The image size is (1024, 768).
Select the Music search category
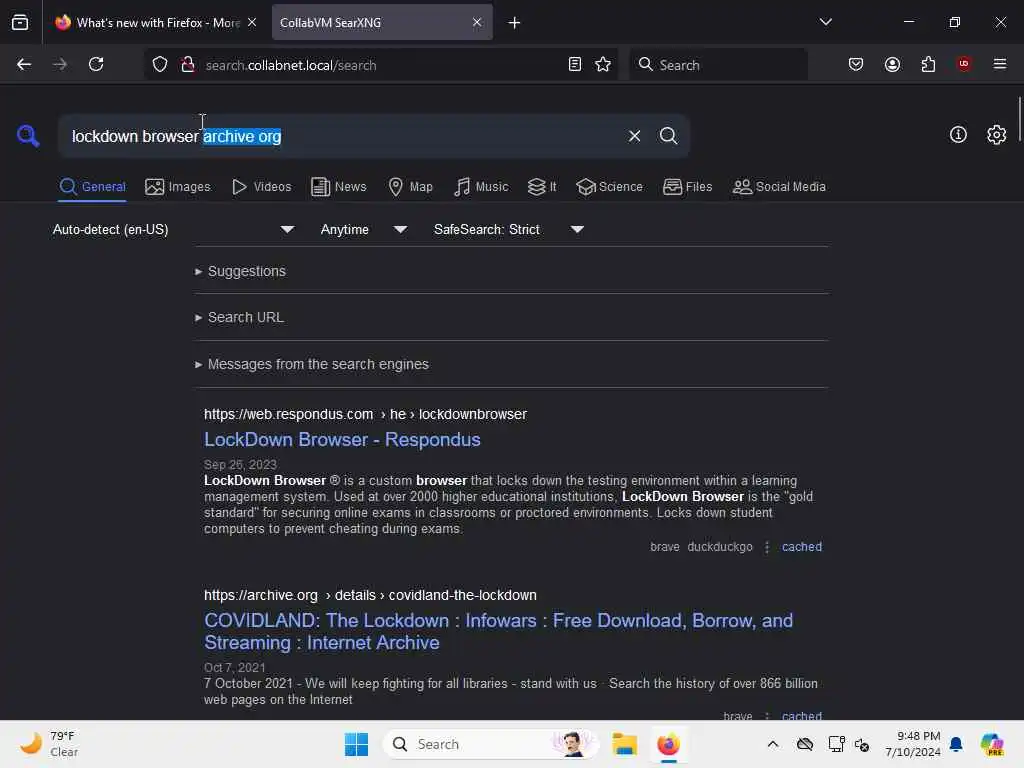click(x=481, y=187)
